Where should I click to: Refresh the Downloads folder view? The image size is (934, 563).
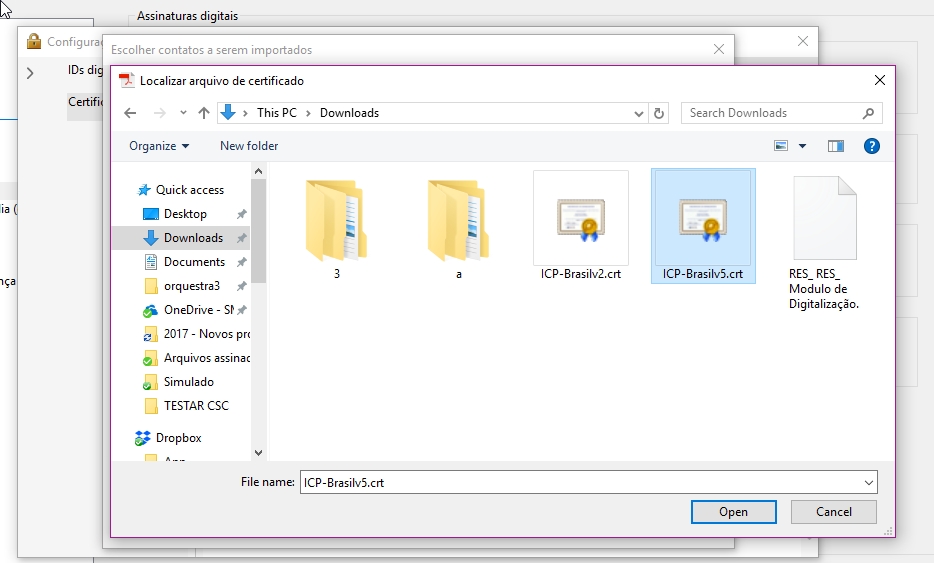pyautogui.click(x=658, y=113)
